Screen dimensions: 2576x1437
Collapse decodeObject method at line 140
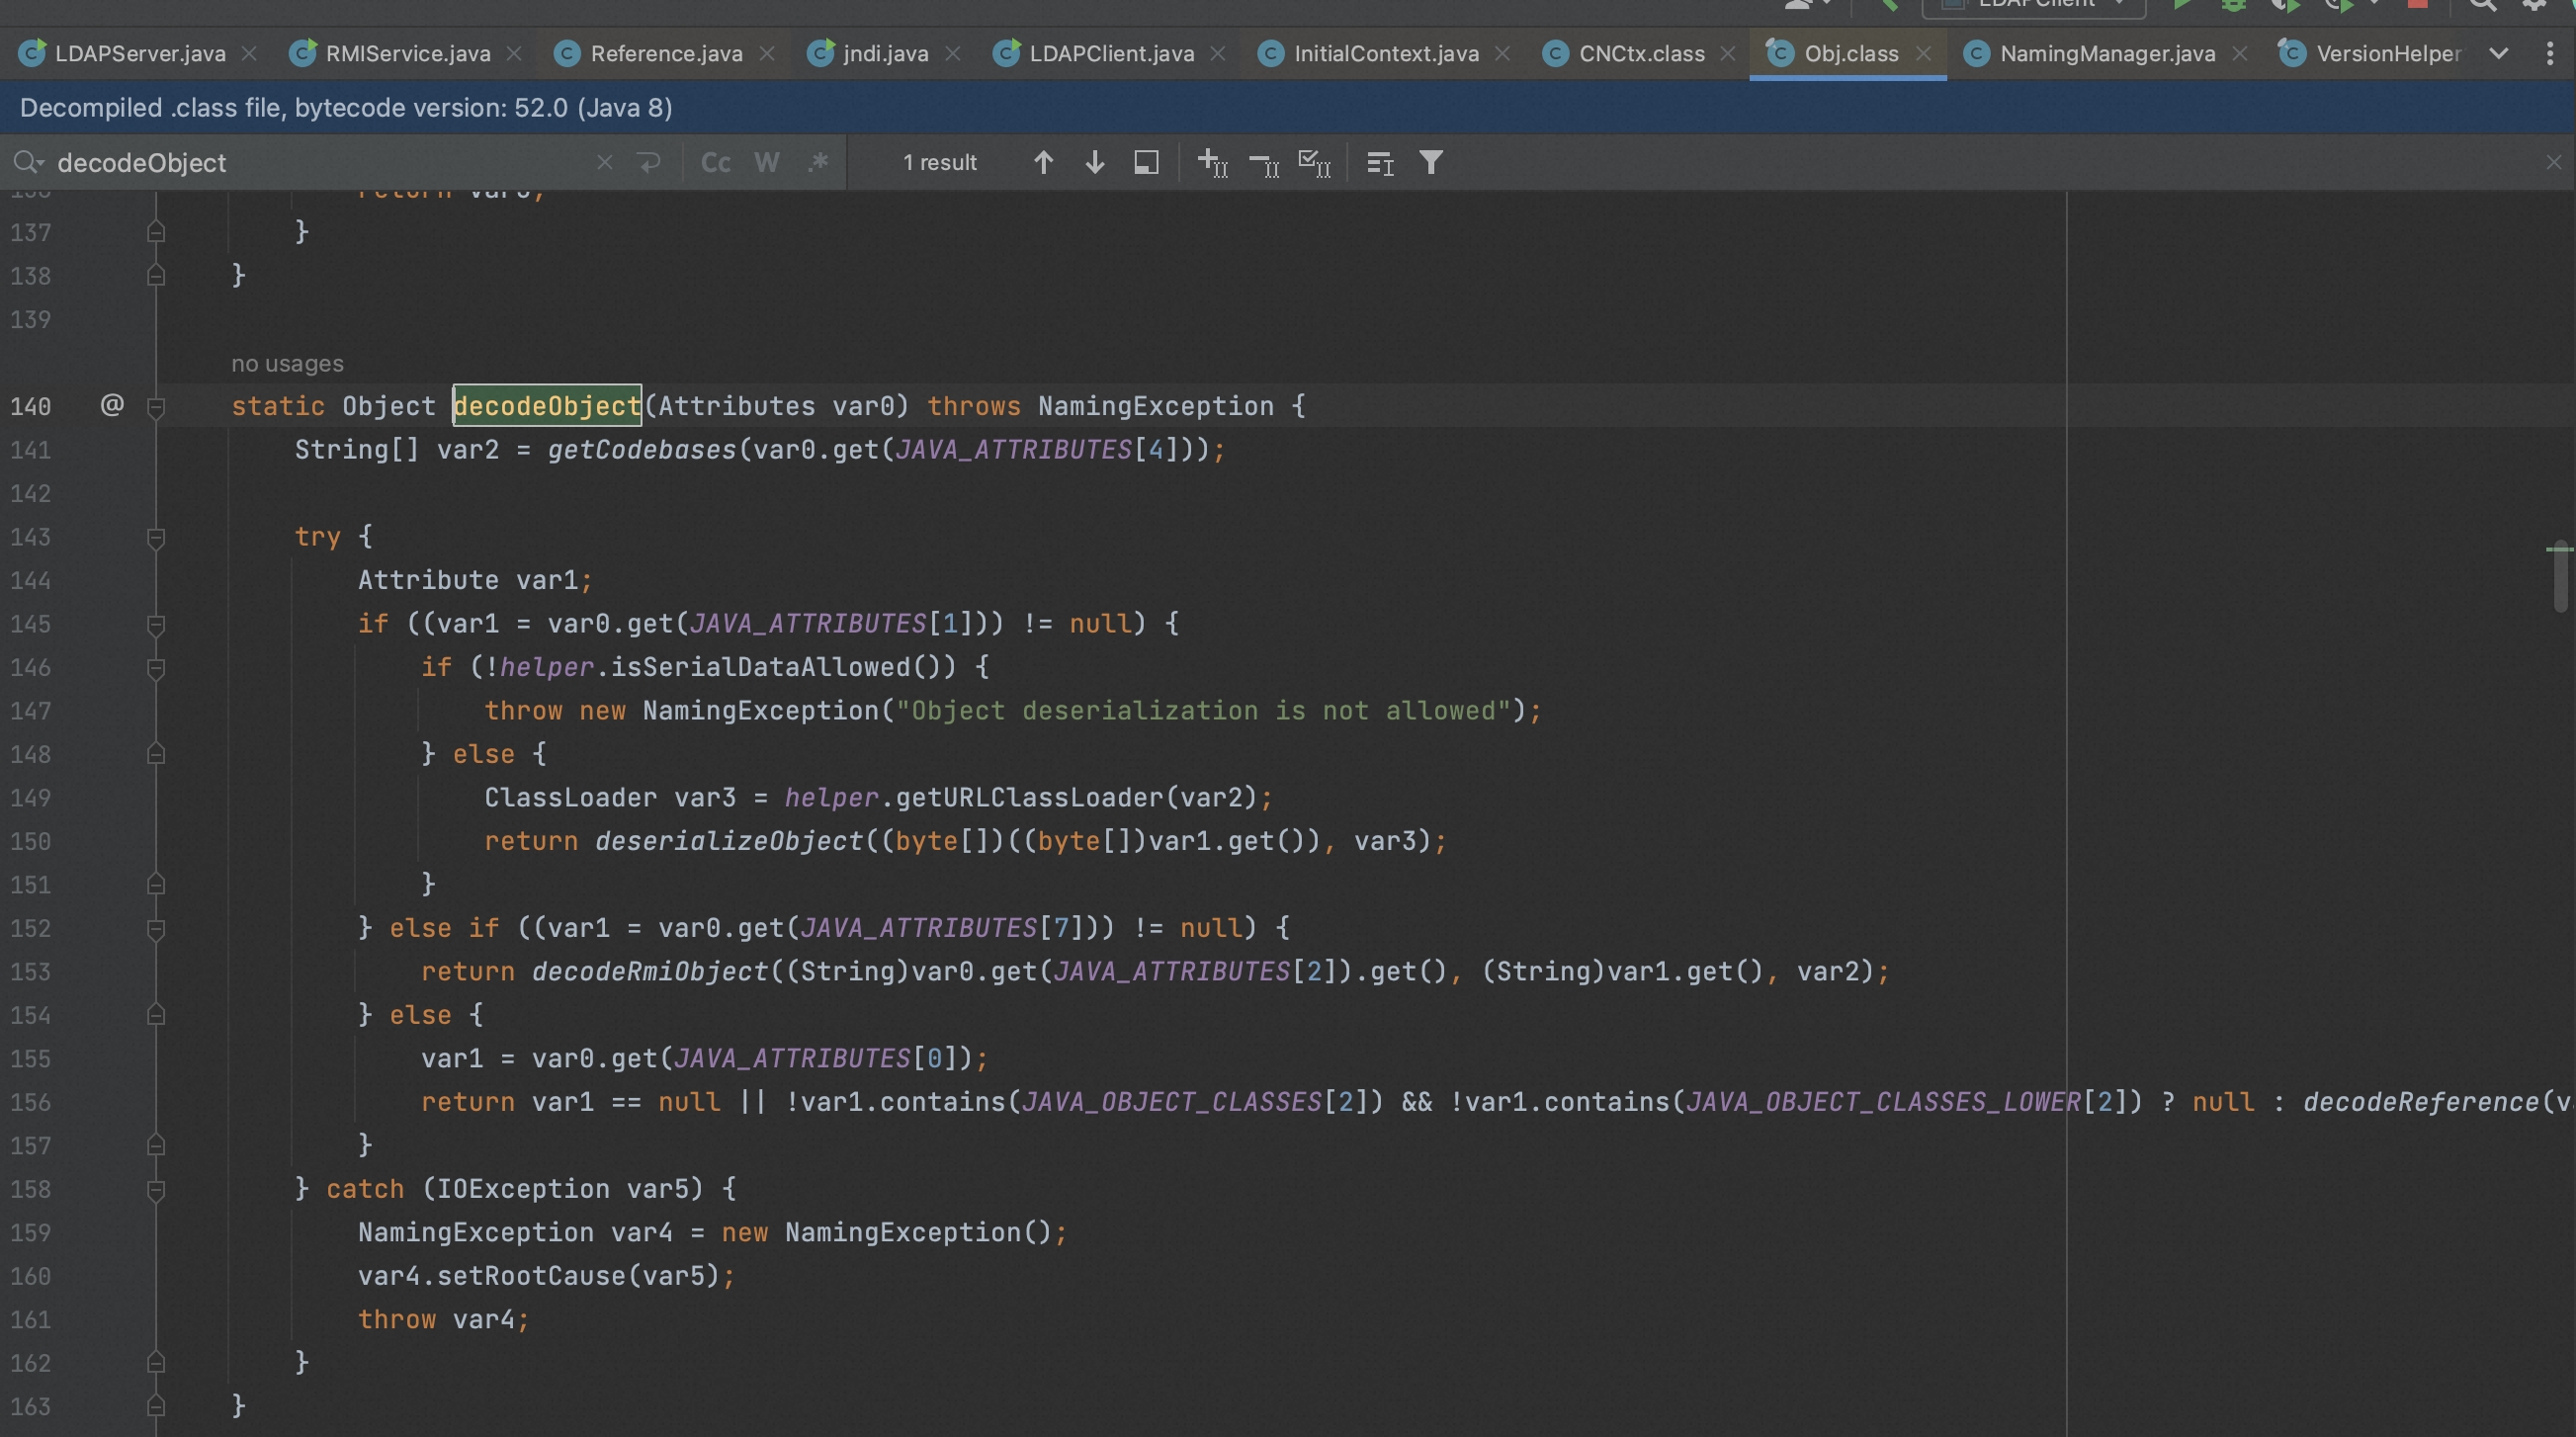coord(156,406)
